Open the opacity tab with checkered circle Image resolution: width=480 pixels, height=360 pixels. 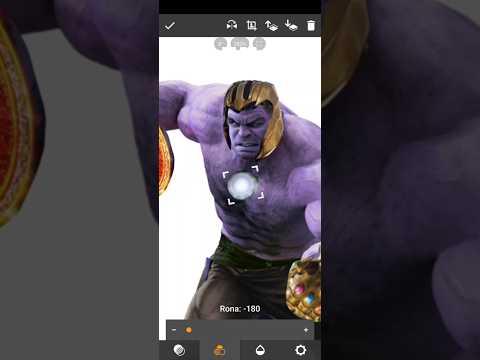tap(179, 350)
